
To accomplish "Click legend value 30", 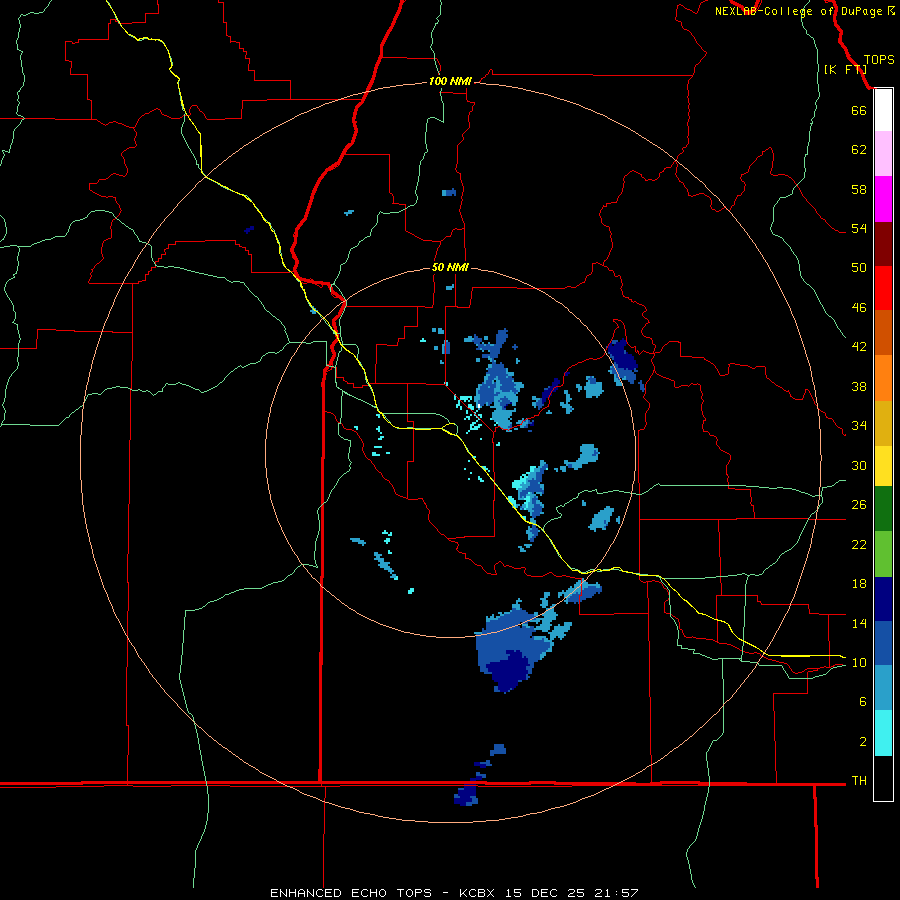I will (x=859, y=465).
